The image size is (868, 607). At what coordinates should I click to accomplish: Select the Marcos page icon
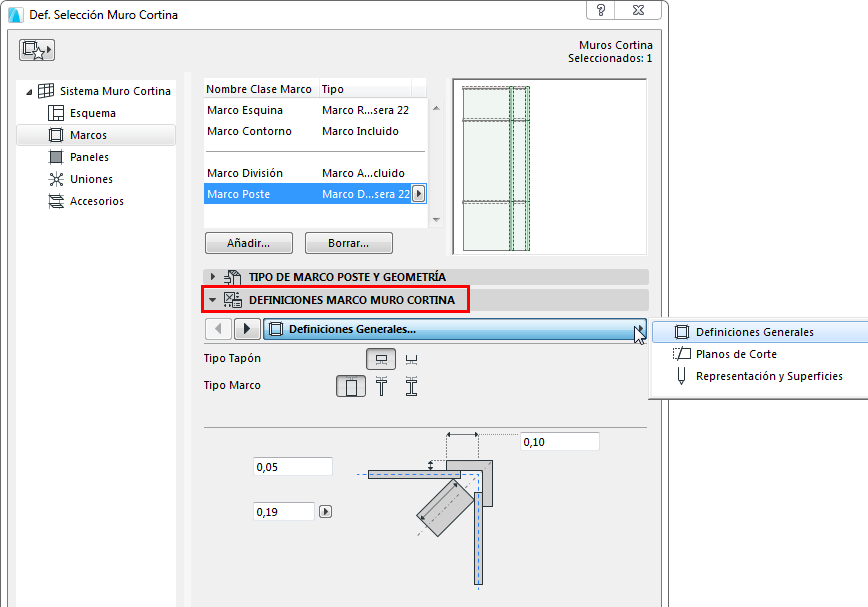point(57,134)
